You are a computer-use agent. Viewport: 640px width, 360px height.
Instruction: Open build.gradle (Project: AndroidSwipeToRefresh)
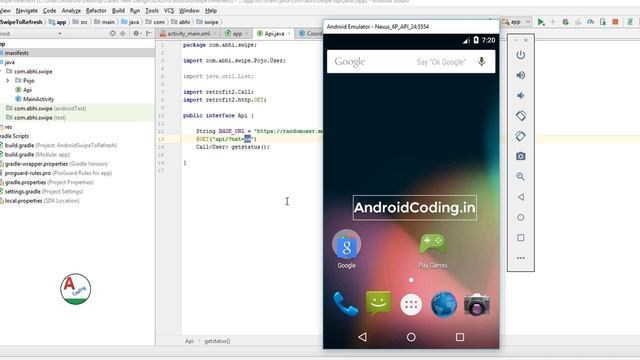60,145
